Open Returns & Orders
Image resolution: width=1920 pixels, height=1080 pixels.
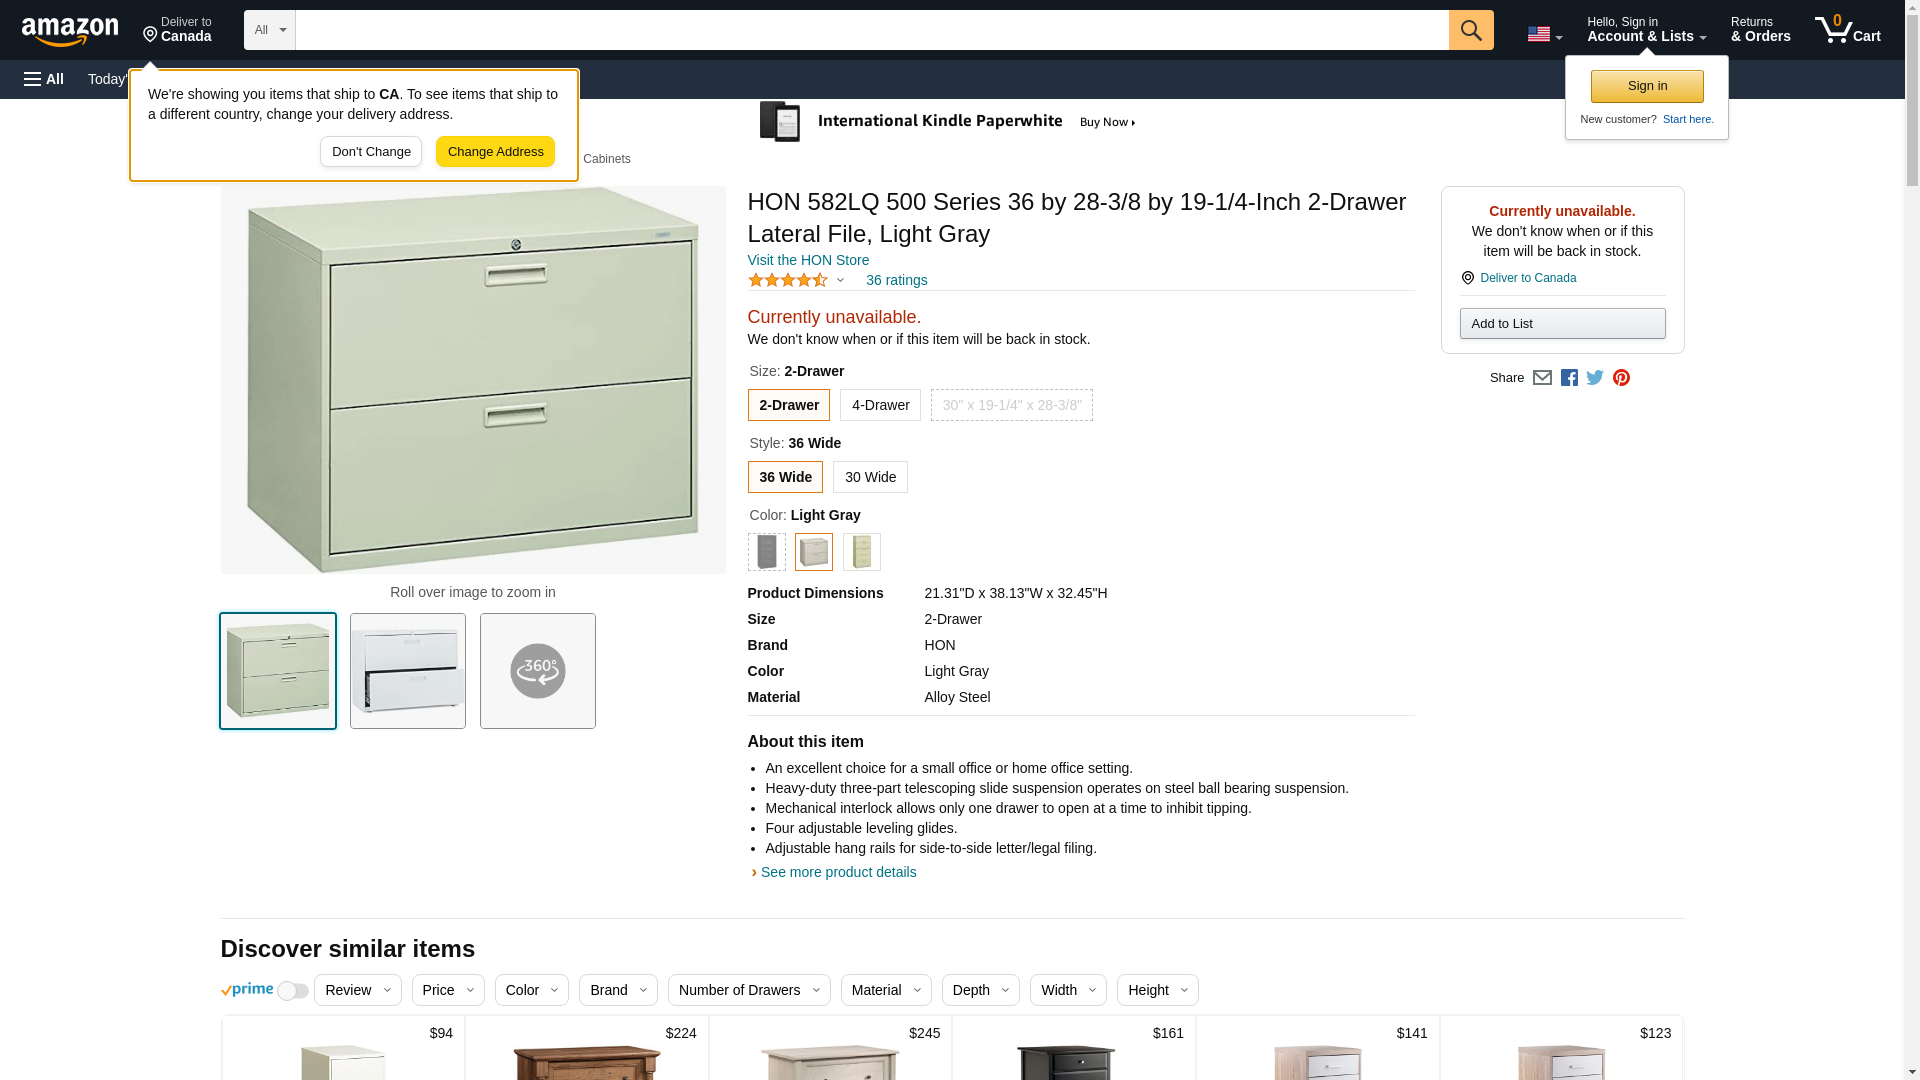click(1760, 30)
